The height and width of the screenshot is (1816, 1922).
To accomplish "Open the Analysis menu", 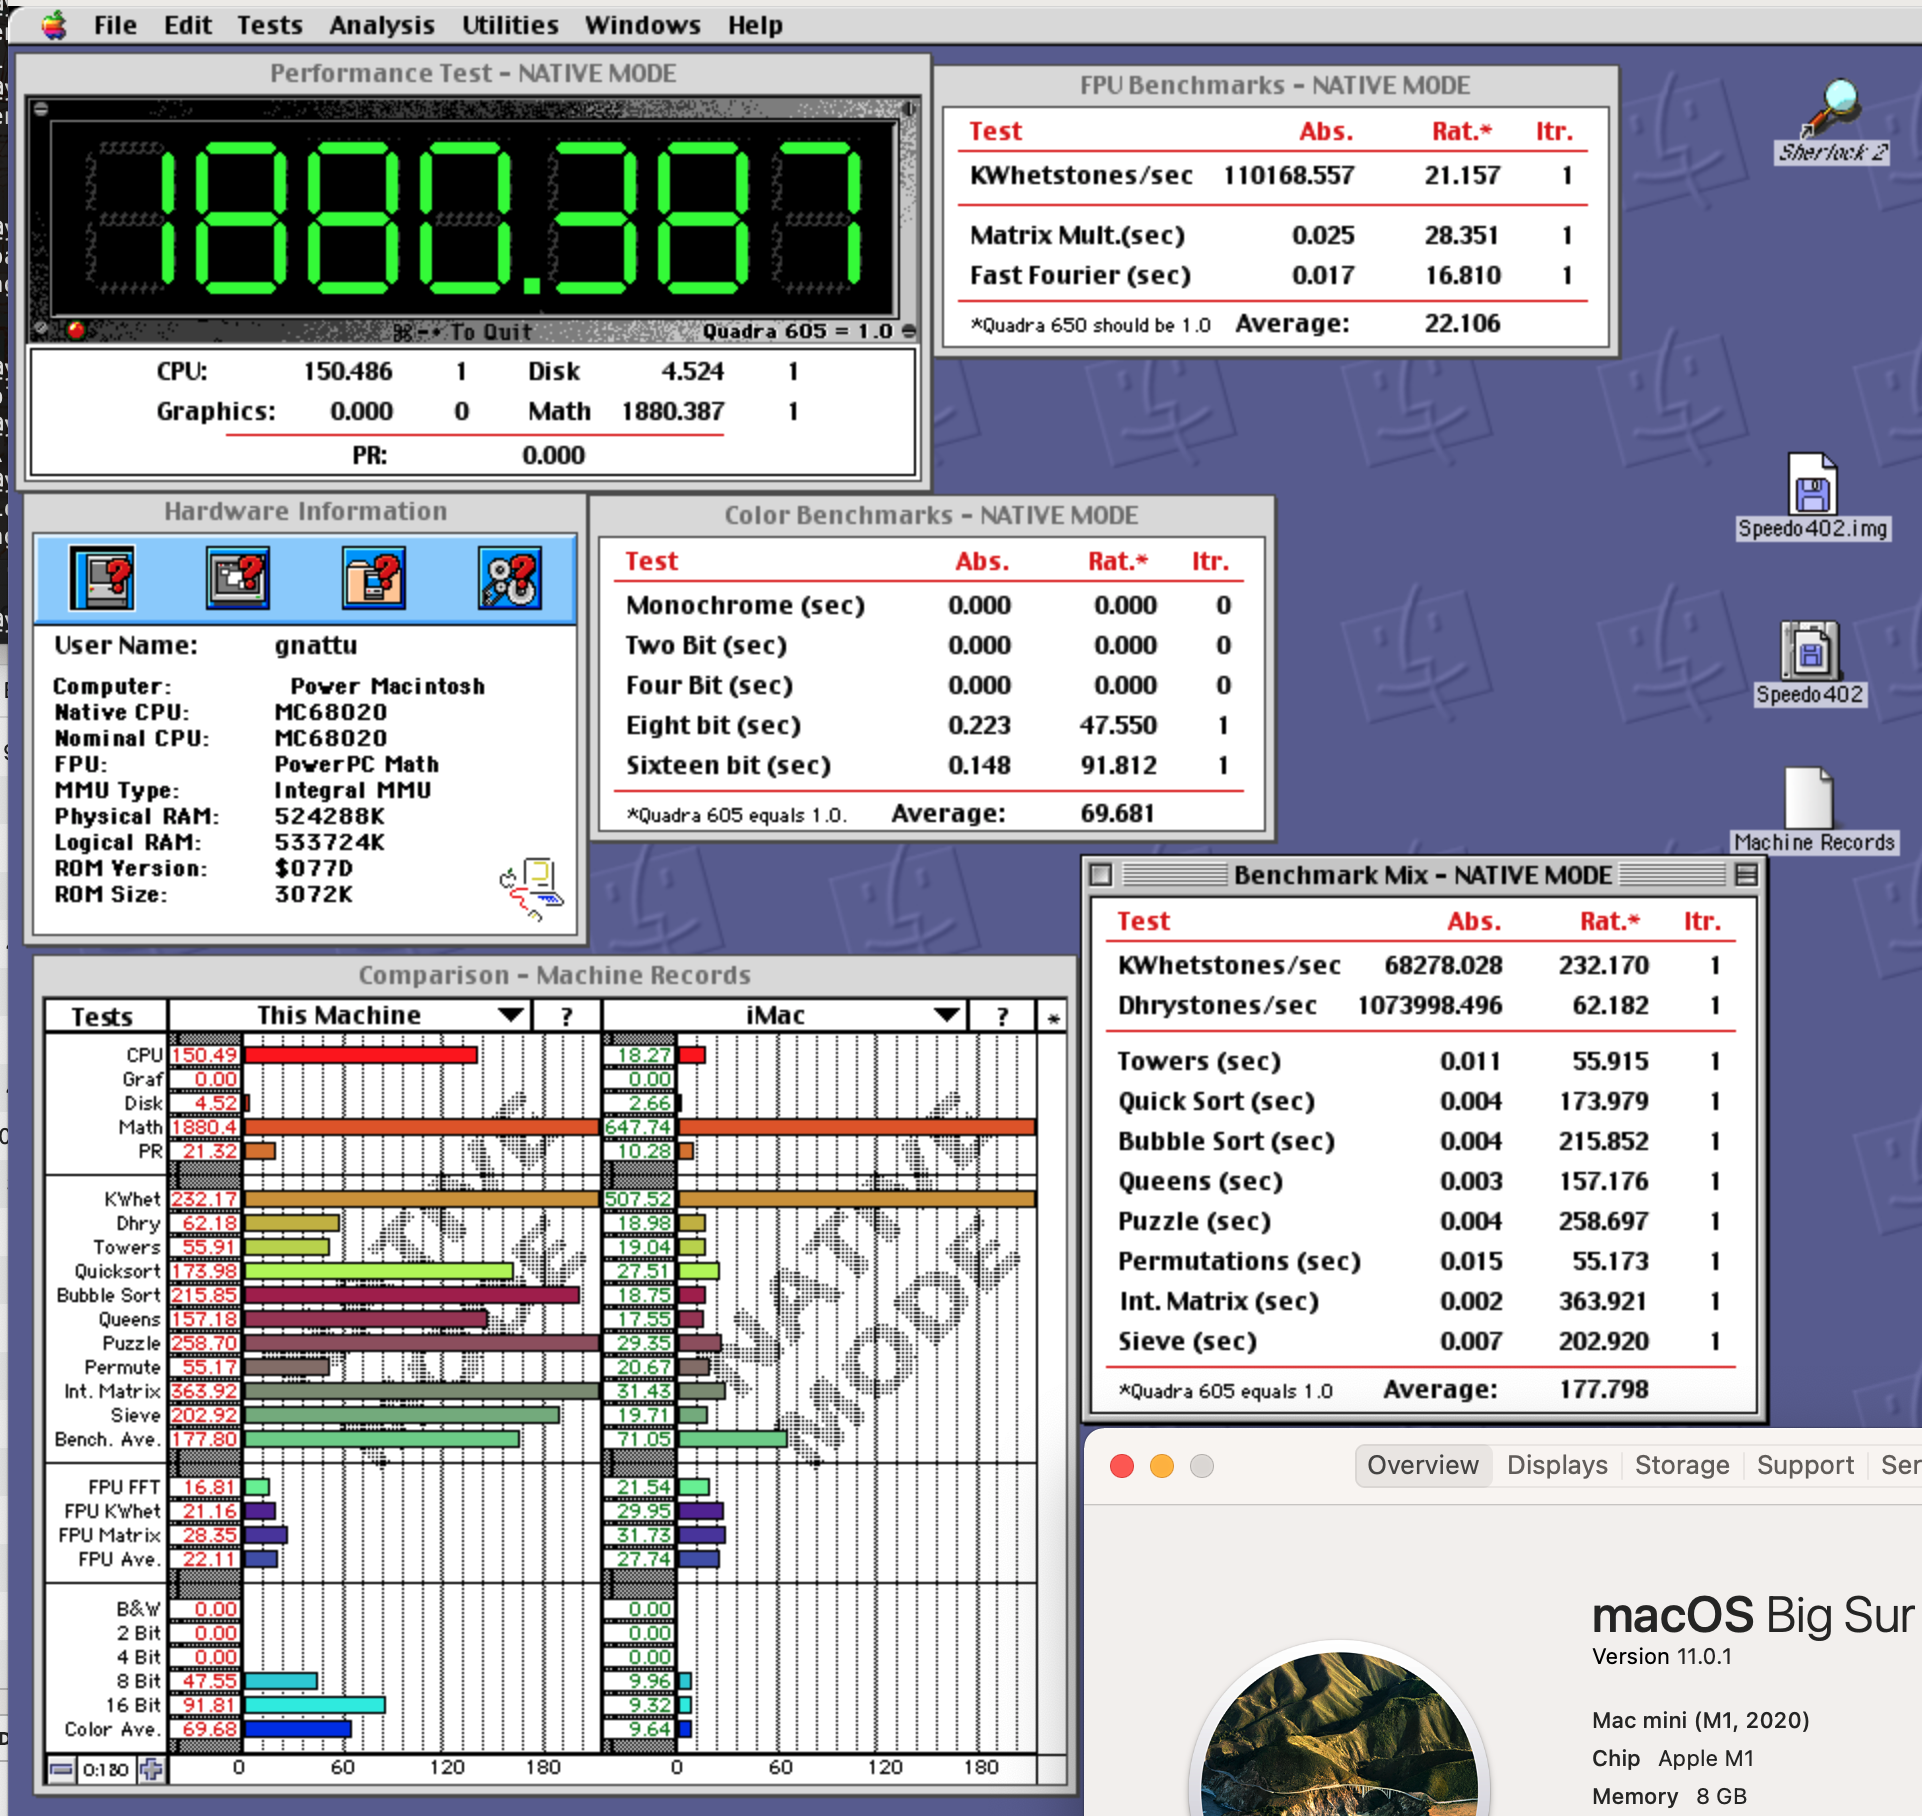I will tap(382, 25).
